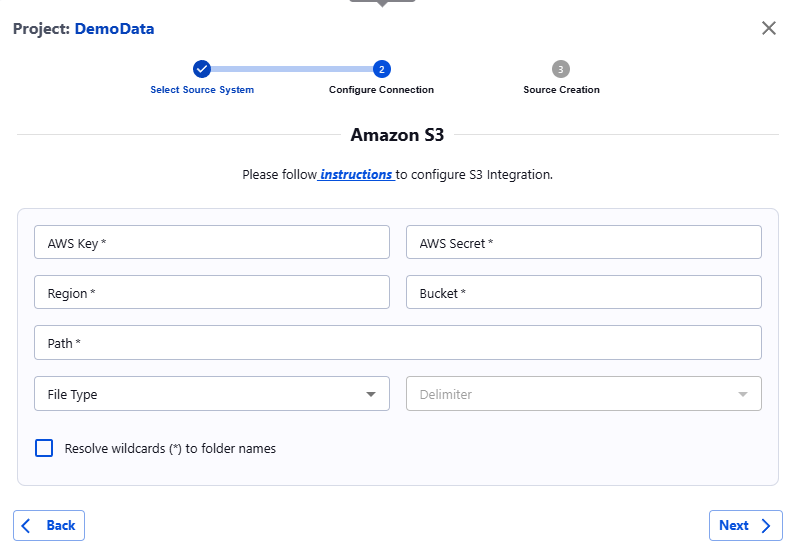Select the Configure Connection step label

[x=381, y=90]
